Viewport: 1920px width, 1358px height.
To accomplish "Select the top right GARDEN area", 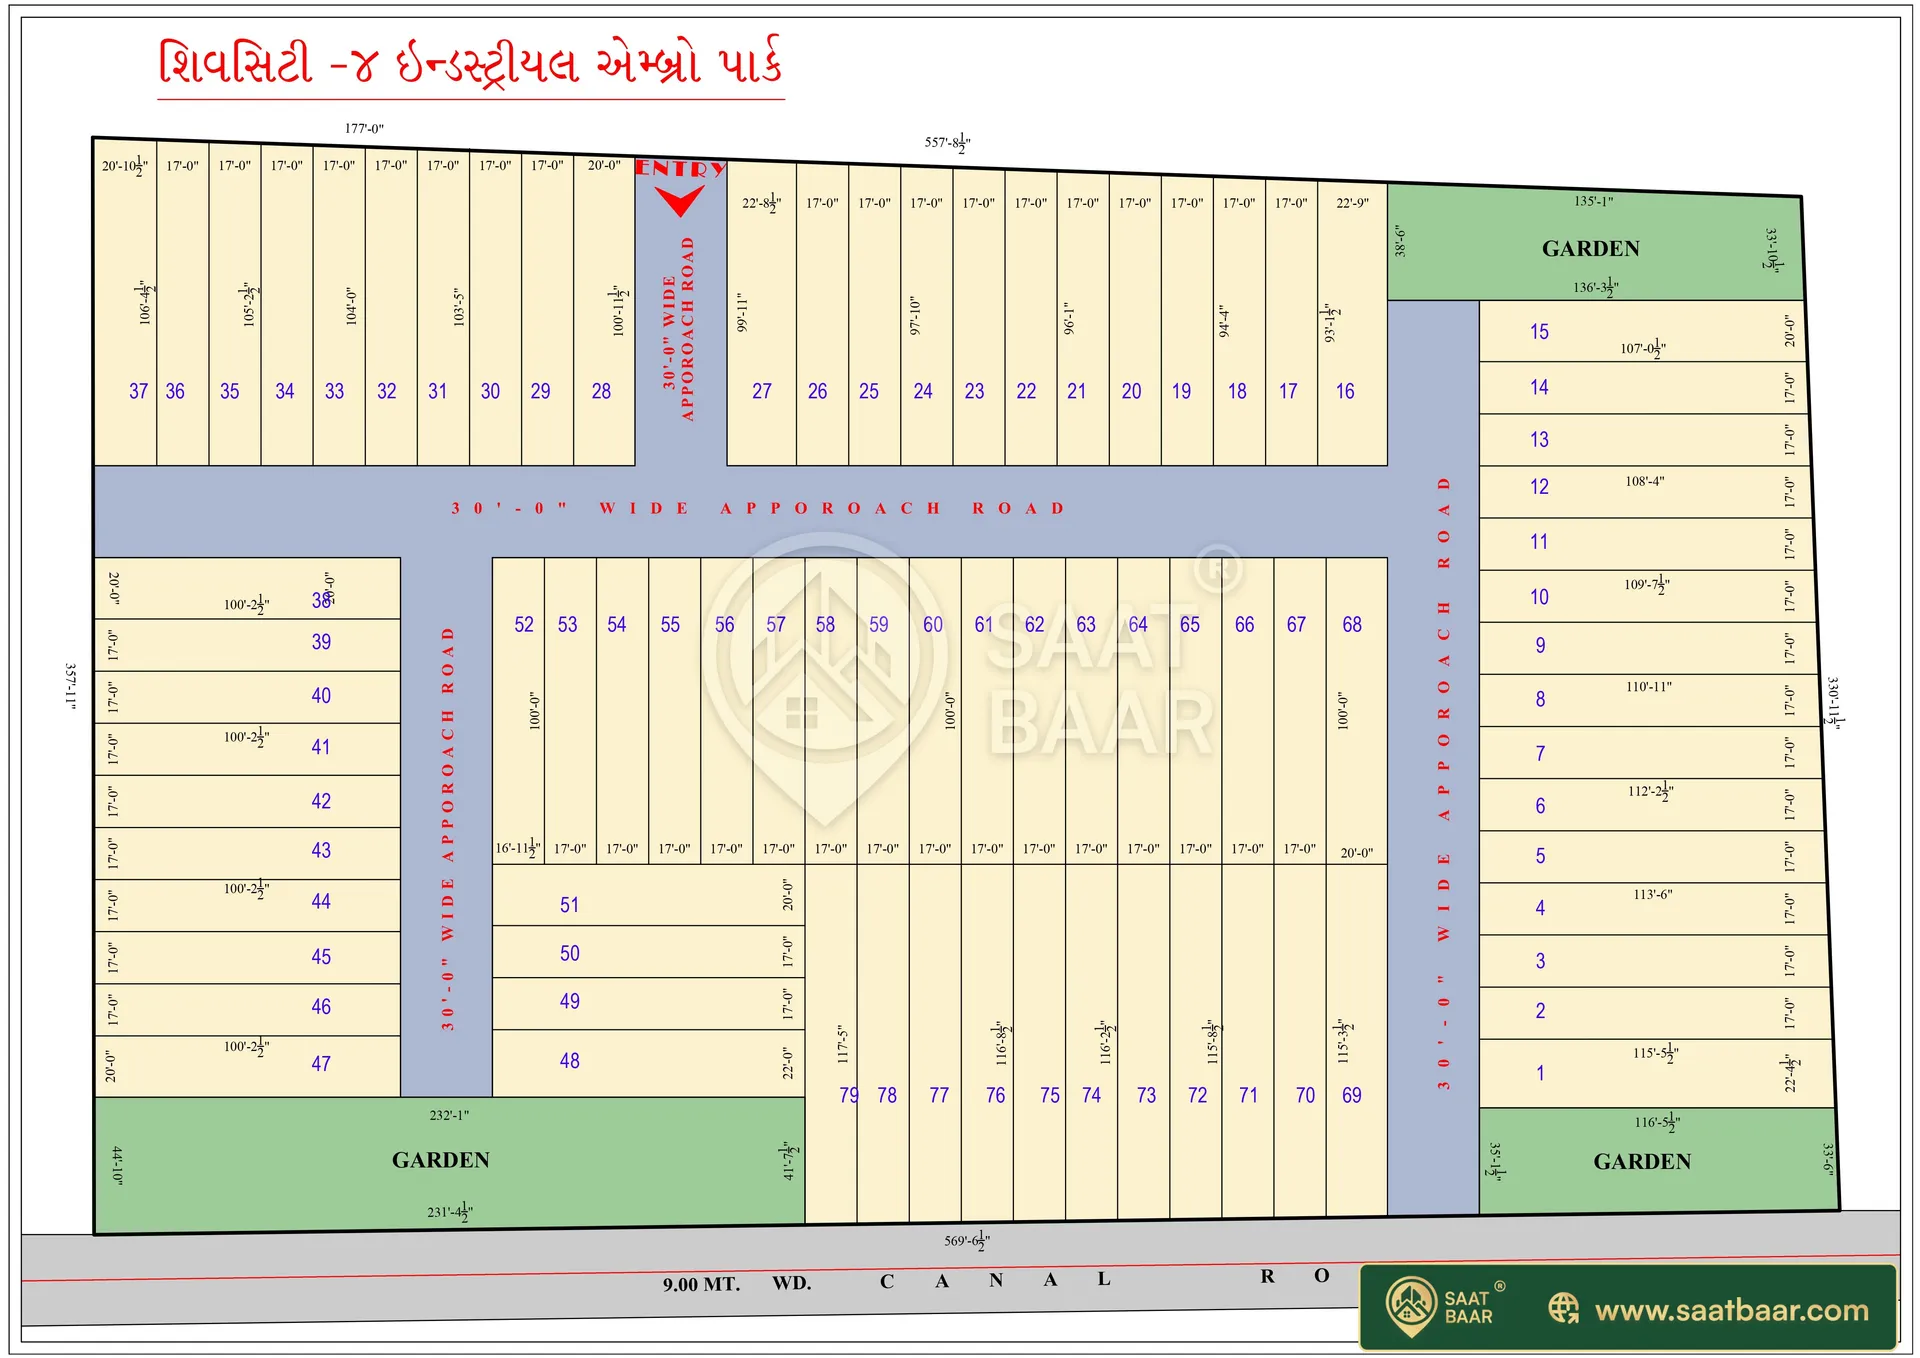I will 1590,248.
